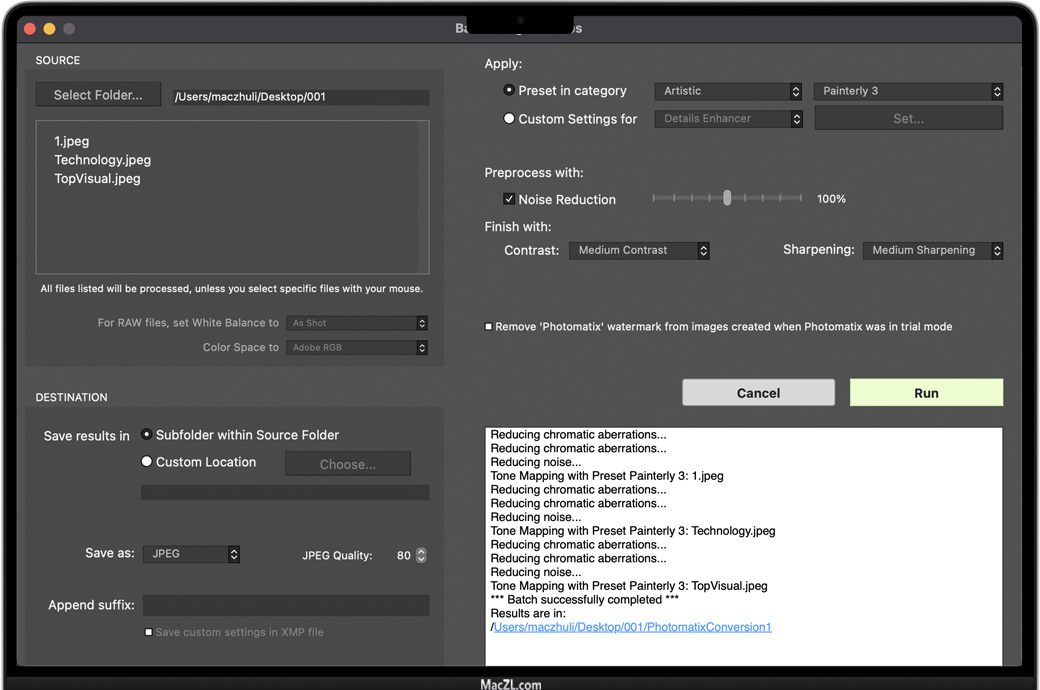This screenshot has width=1040, height=690.
Task: Select Technology.jpeg in the file list
Action: point(103,160)
